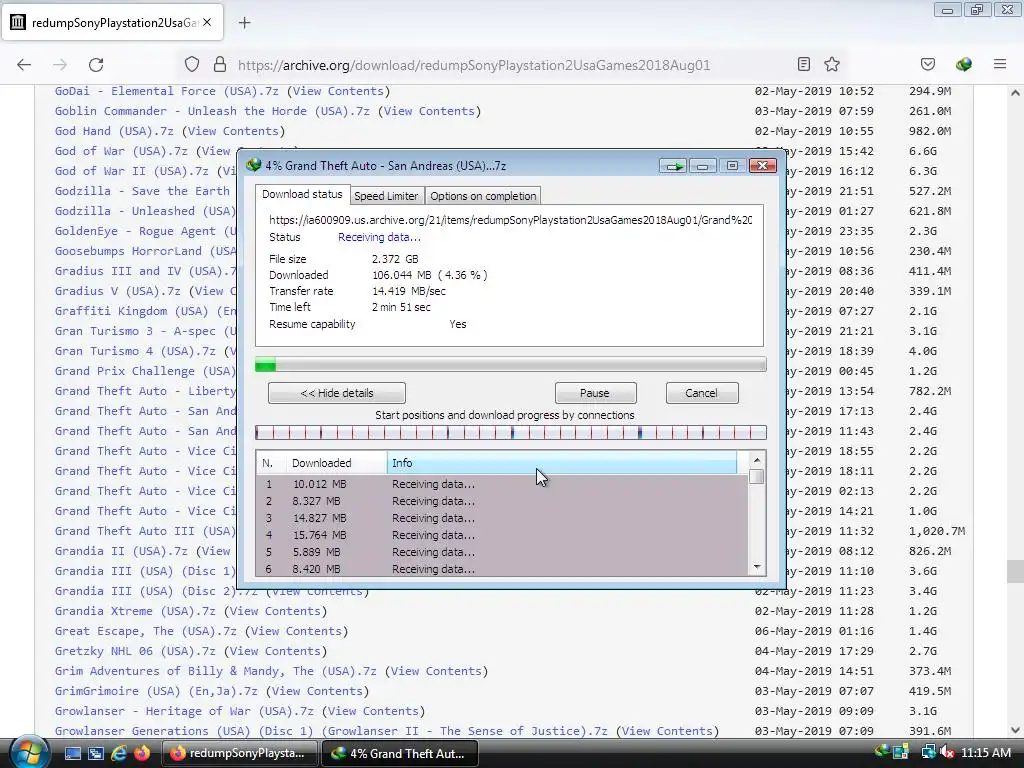This screenshot has height=768, width=1024.
Task: Select connection row 3 with 14.827 MB
Action: click(x=502, y=518)
